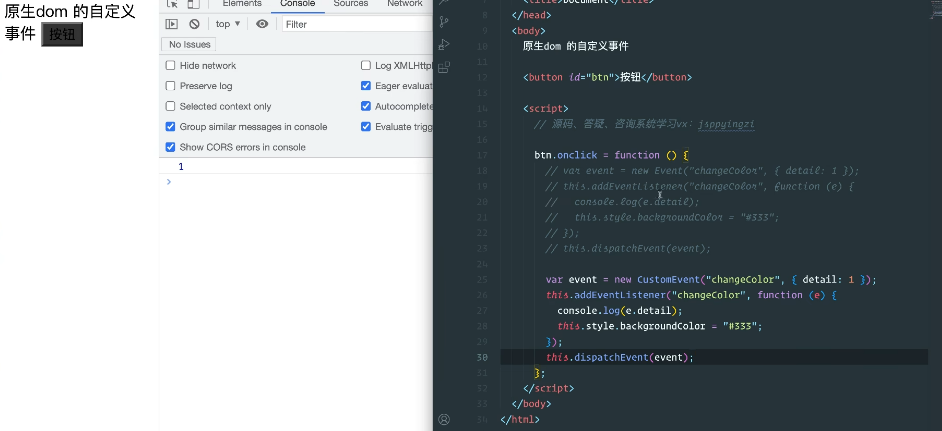Click the commented this.dispatchEvent(event) on line 23
Image resolution: width=942 pixels, height=431 pixels.
(x=628, y=249)
